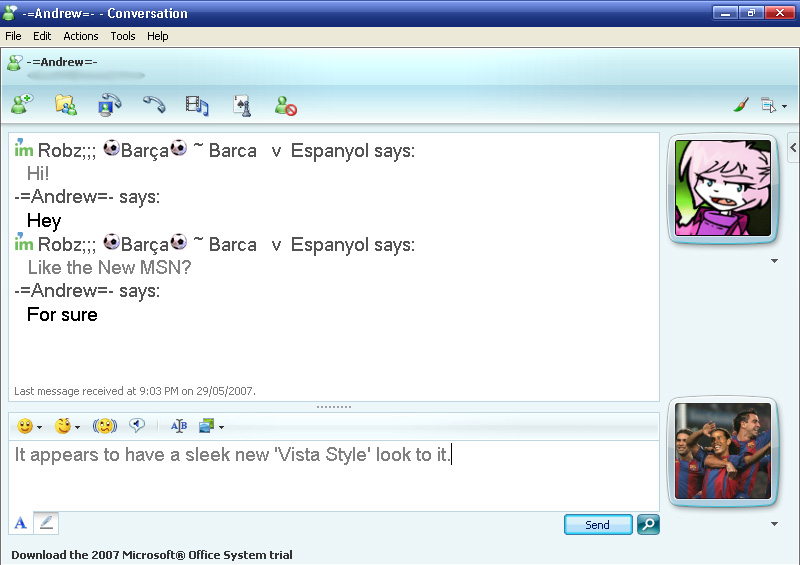
Task: Open options below Andrew's display picture
Action: tap(774, 261)
